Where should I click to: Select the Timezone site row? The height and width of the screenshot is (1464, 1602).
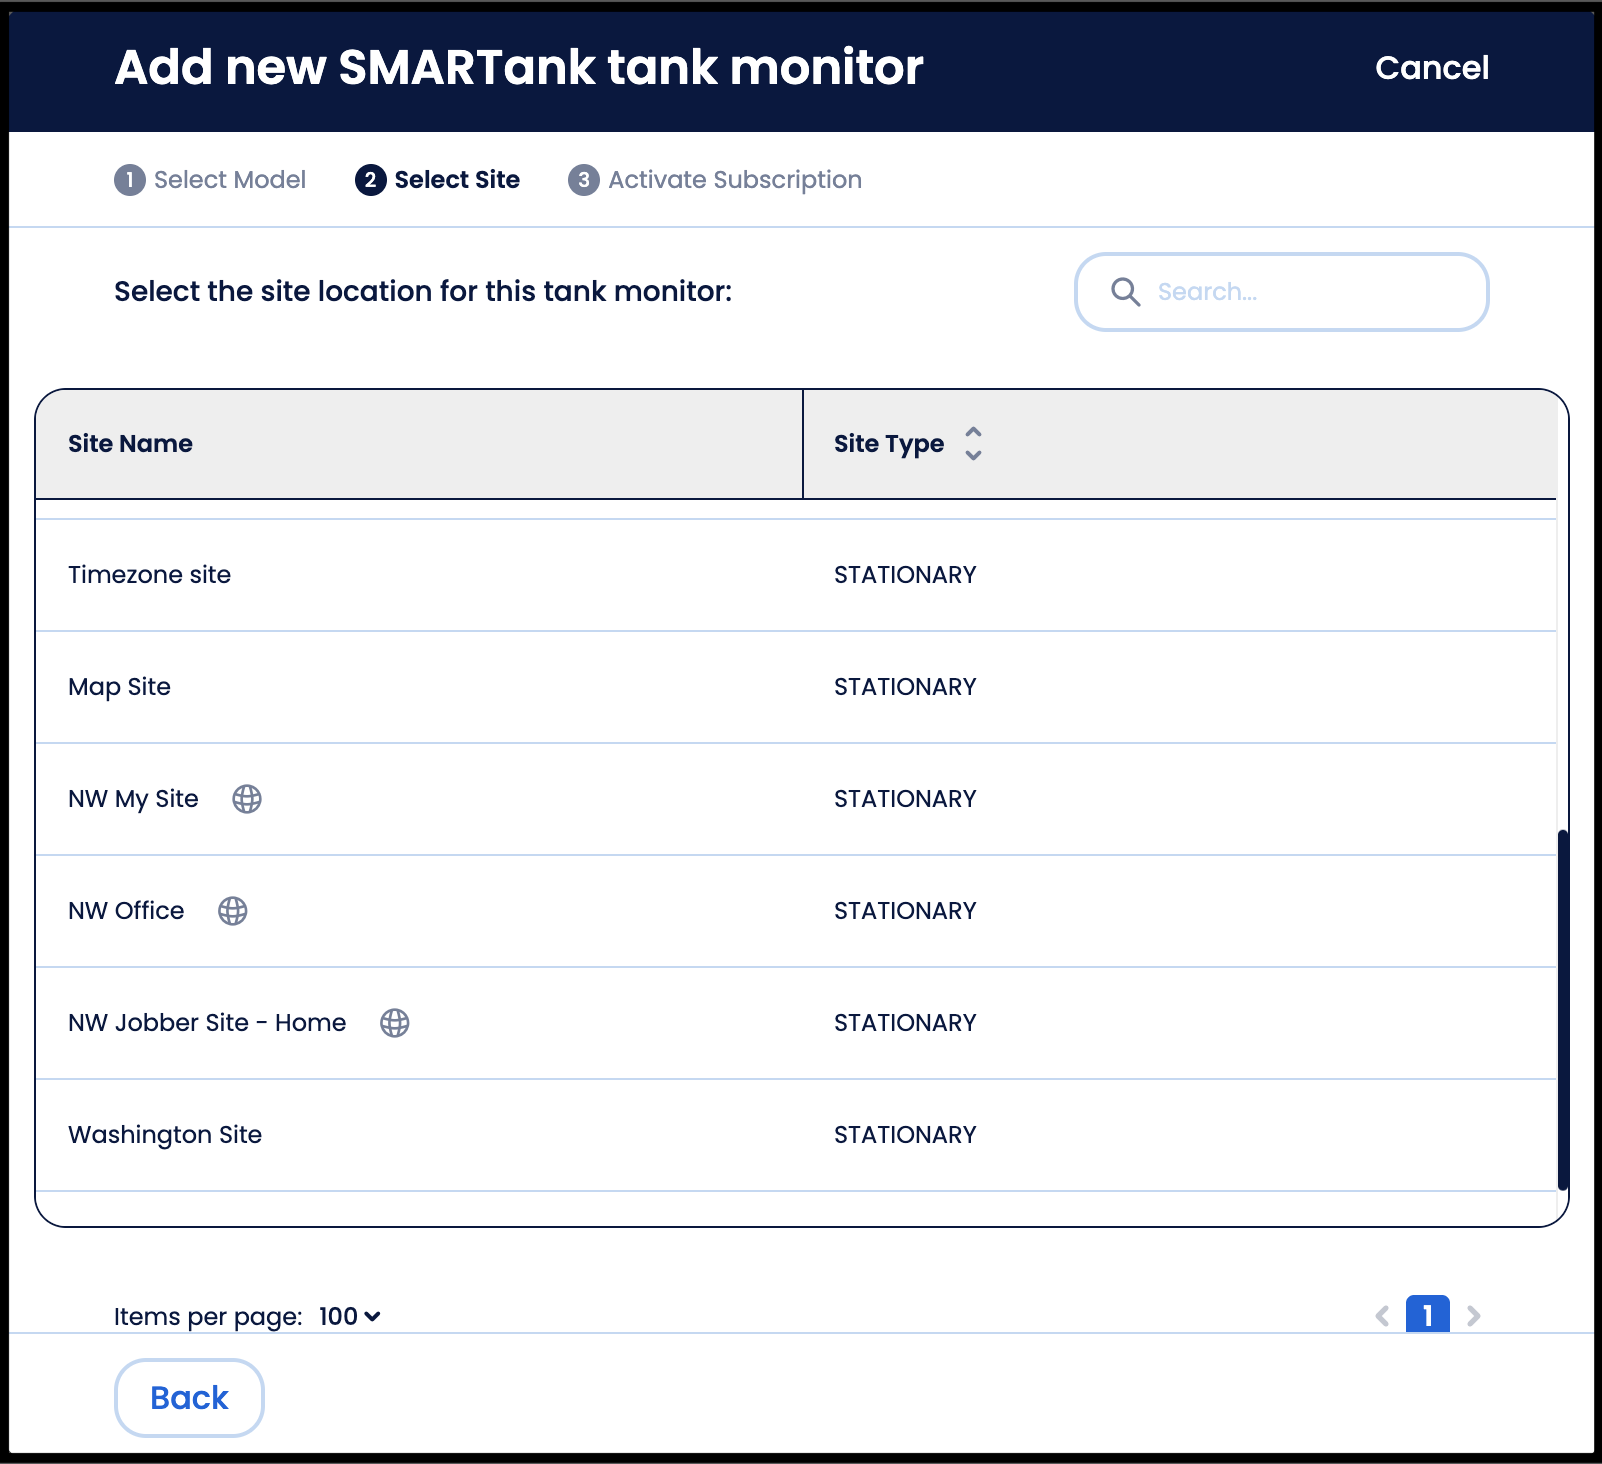(796, 575)
